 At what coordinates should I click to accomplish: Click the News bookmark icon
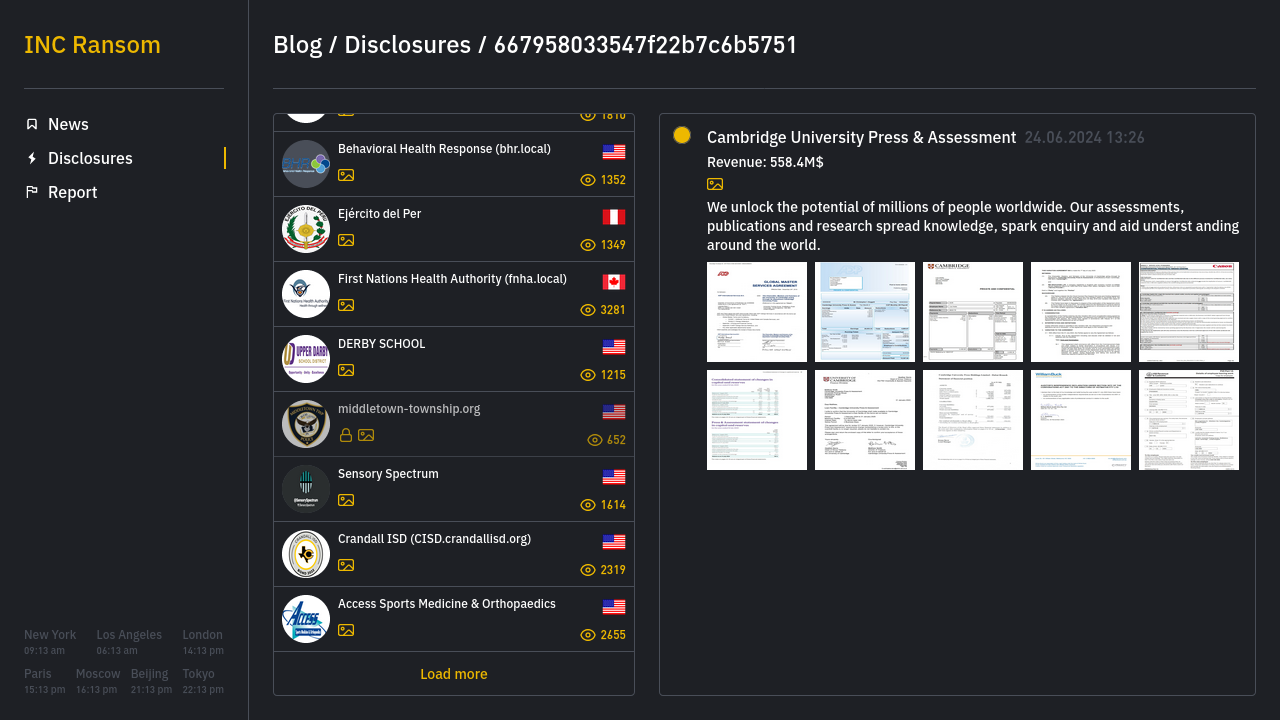32,124
